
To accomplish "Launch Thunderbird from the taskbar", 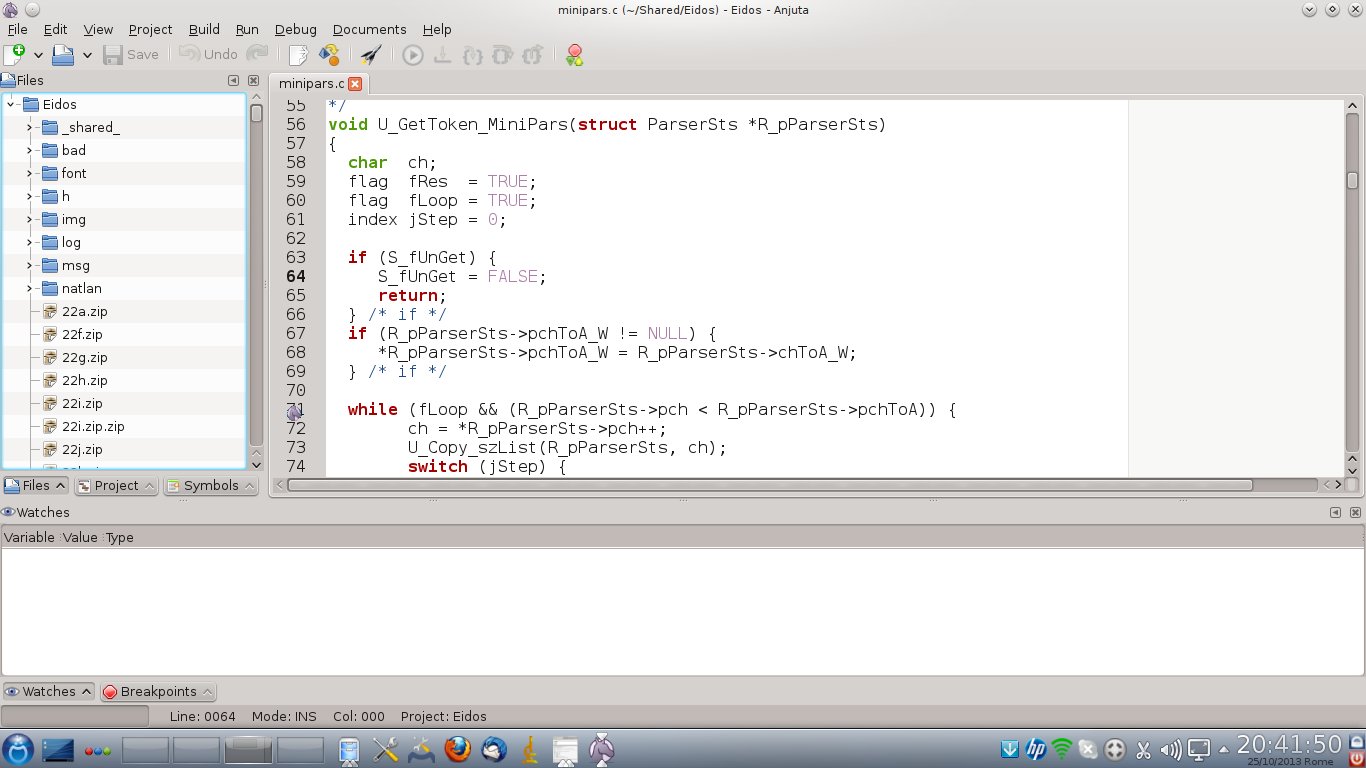I will 494,749.
